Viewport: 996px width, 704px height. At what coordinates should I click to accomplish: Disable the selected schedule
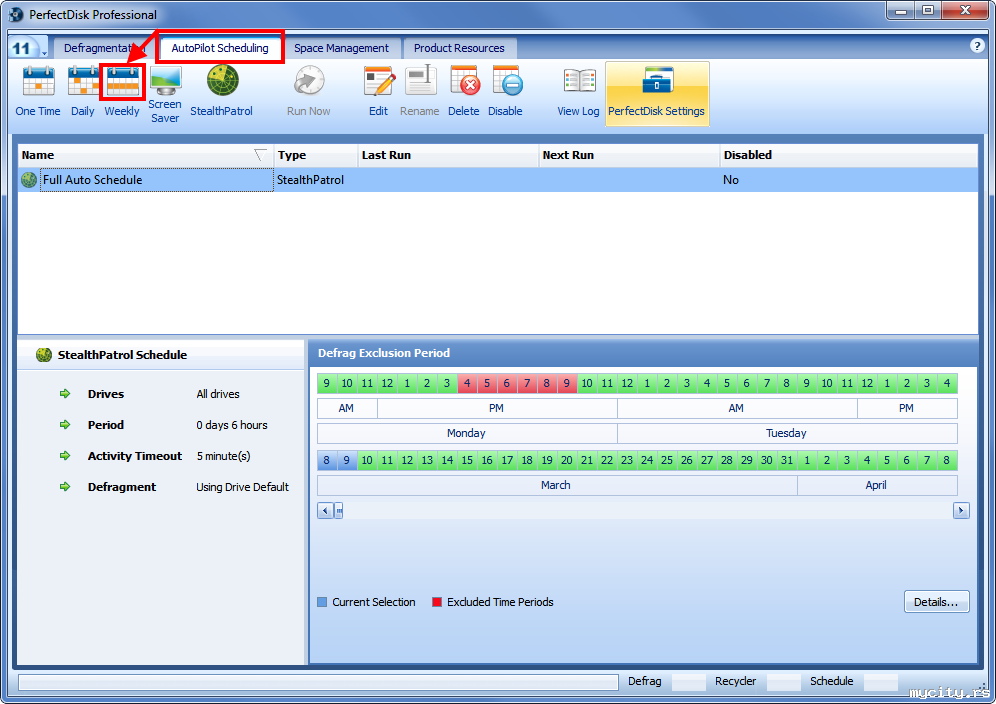coord(506,91)
